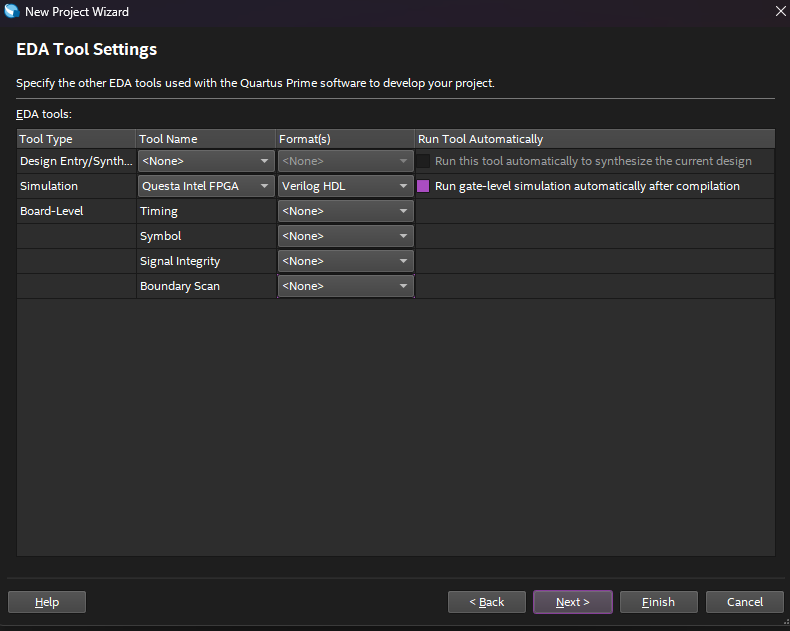
Task: Toggle the run synthesis tool automatically checkbox
Action: (x=423, y=161)
